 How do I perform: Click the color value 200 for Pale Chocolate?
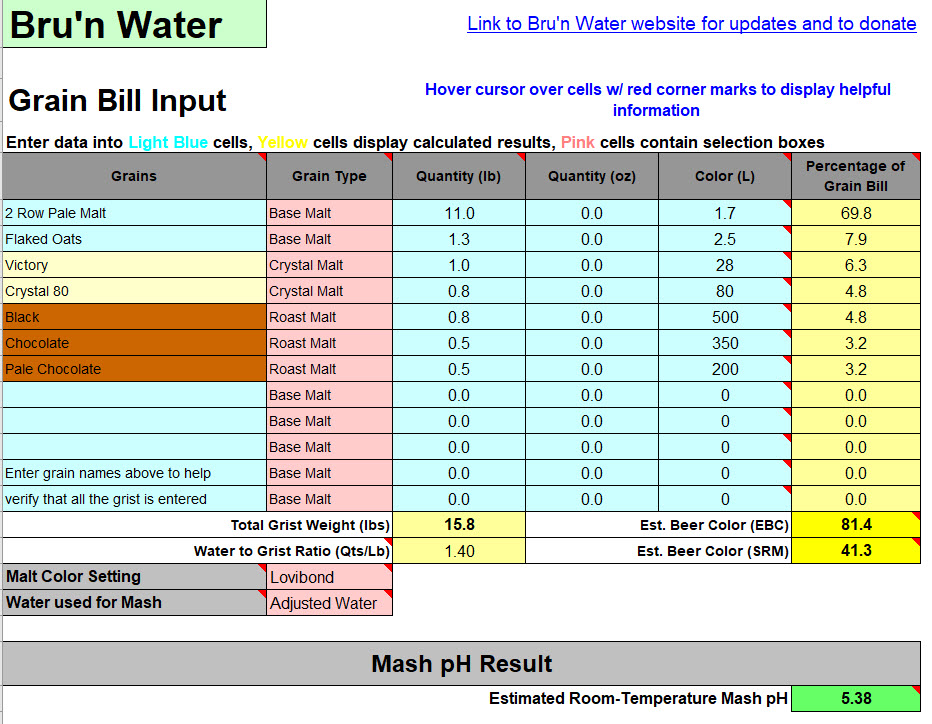pos(725,369)
